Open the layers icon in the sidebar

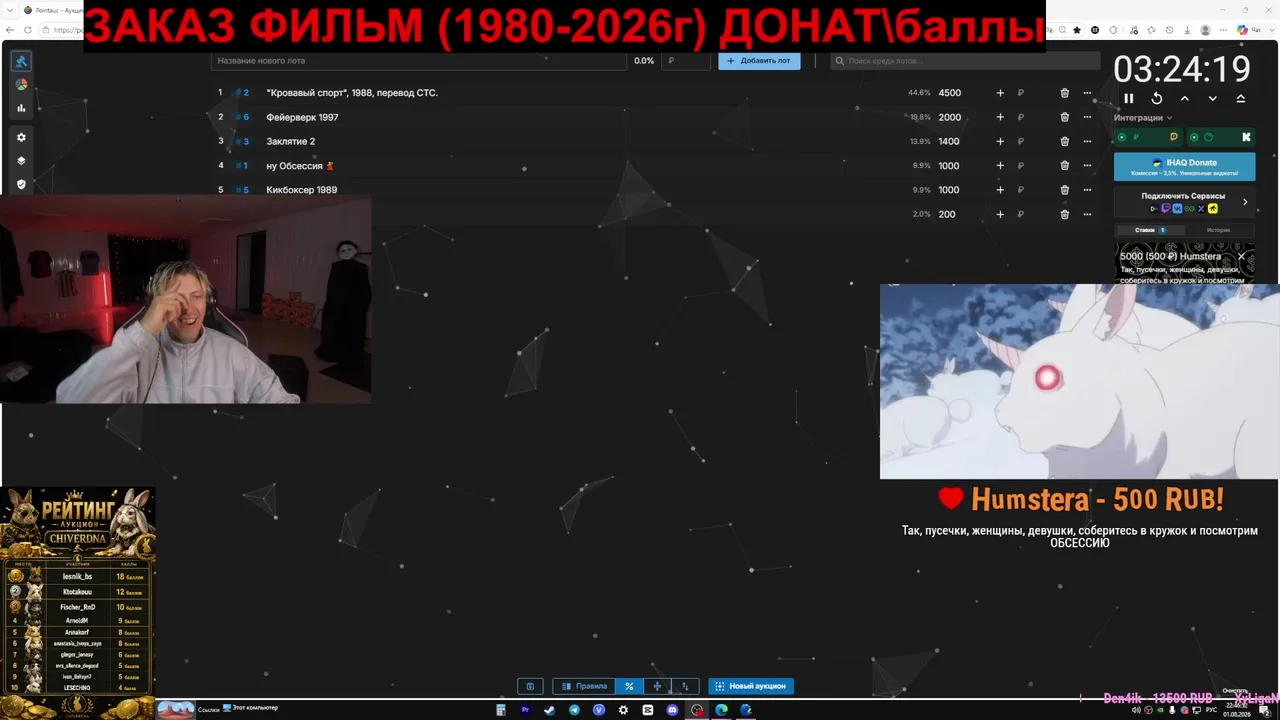point(21,161)
